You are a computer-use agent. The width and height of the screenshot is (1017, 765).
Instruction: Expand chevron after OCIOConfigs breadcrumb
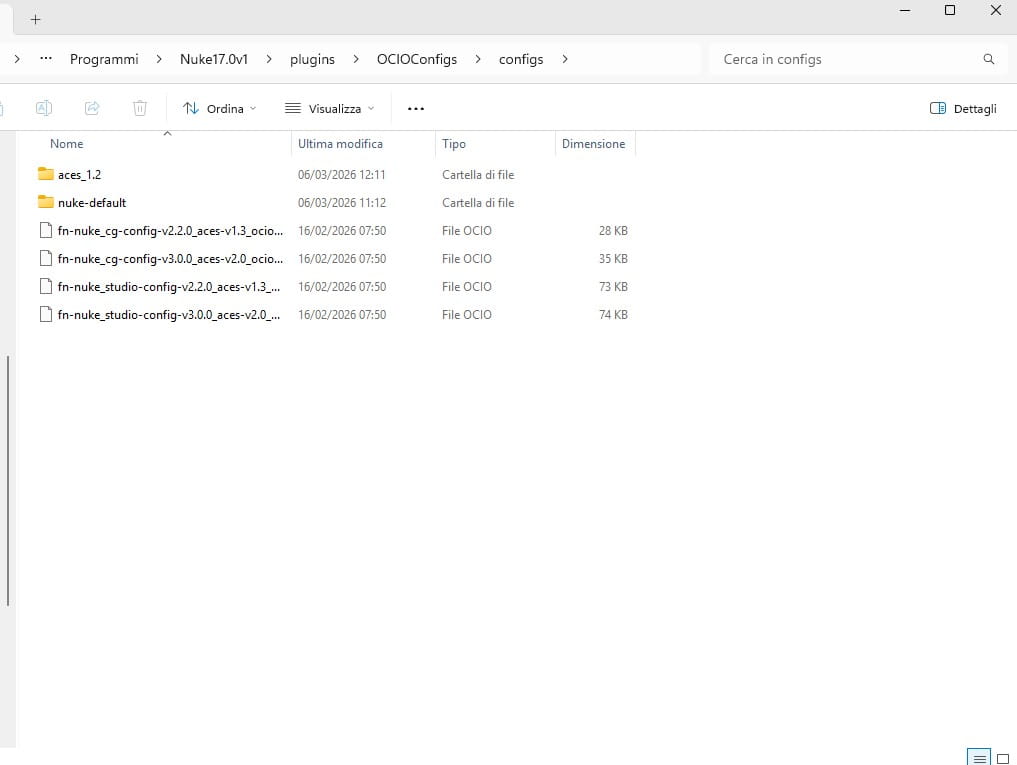[478, 59]
